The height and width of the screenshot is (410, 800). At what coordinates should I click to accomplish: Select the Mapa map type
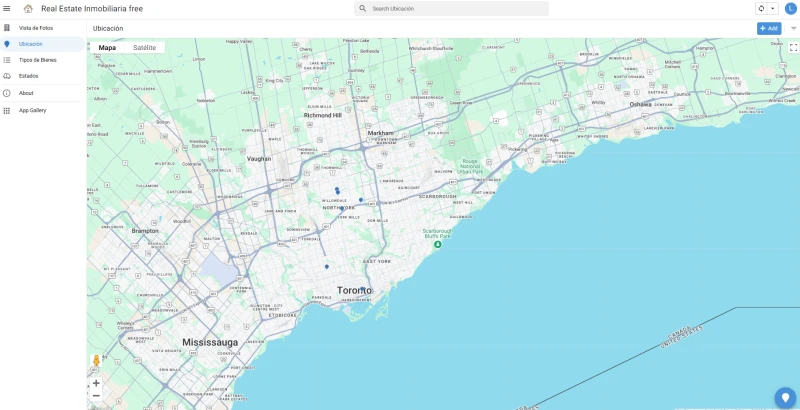(x=107, y=47)
